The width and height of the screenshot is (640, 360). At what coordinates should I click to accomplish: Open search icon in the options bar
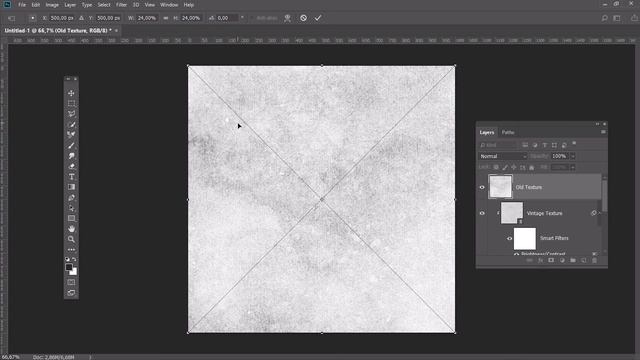(x=604, y=18)
